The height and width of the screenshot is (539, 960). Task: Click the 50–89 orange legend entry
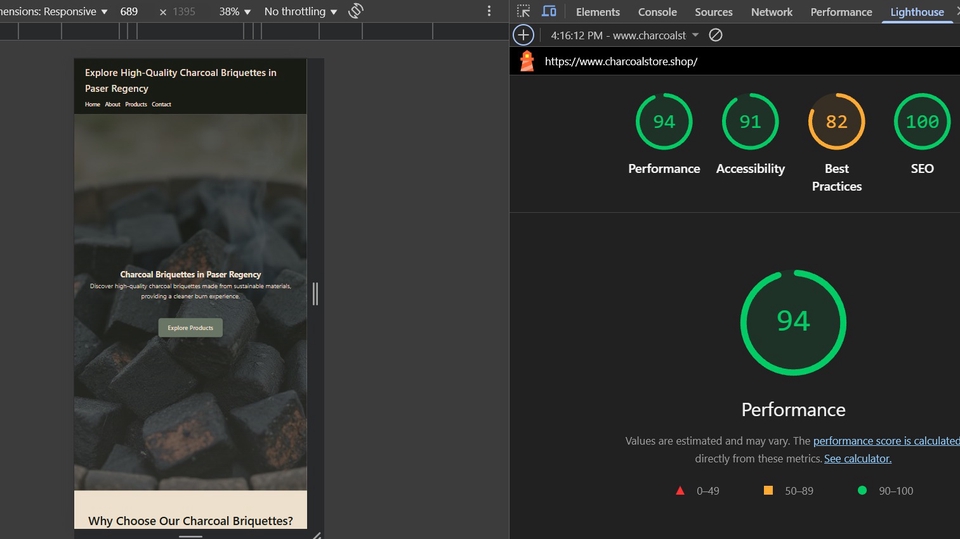(x=788, y=491)
